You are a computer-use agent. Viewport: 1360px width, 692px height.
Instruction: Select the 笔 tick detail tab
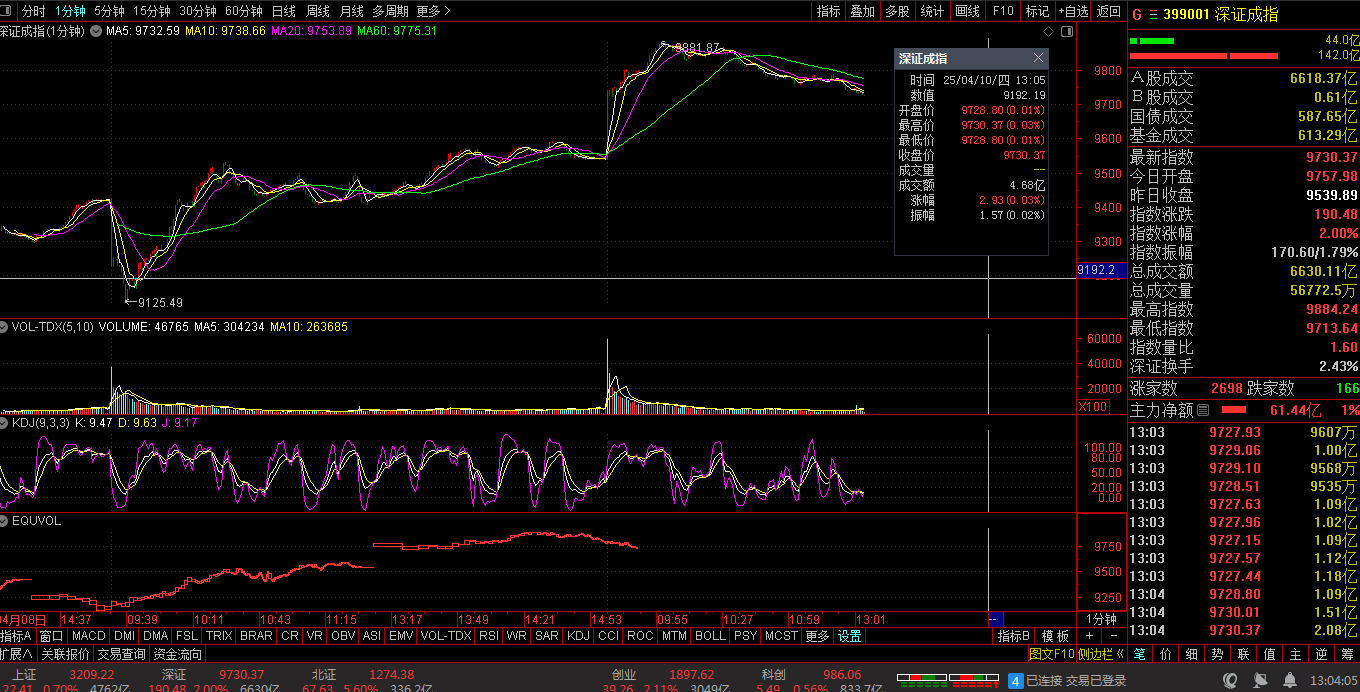(x=1140, y=654)
